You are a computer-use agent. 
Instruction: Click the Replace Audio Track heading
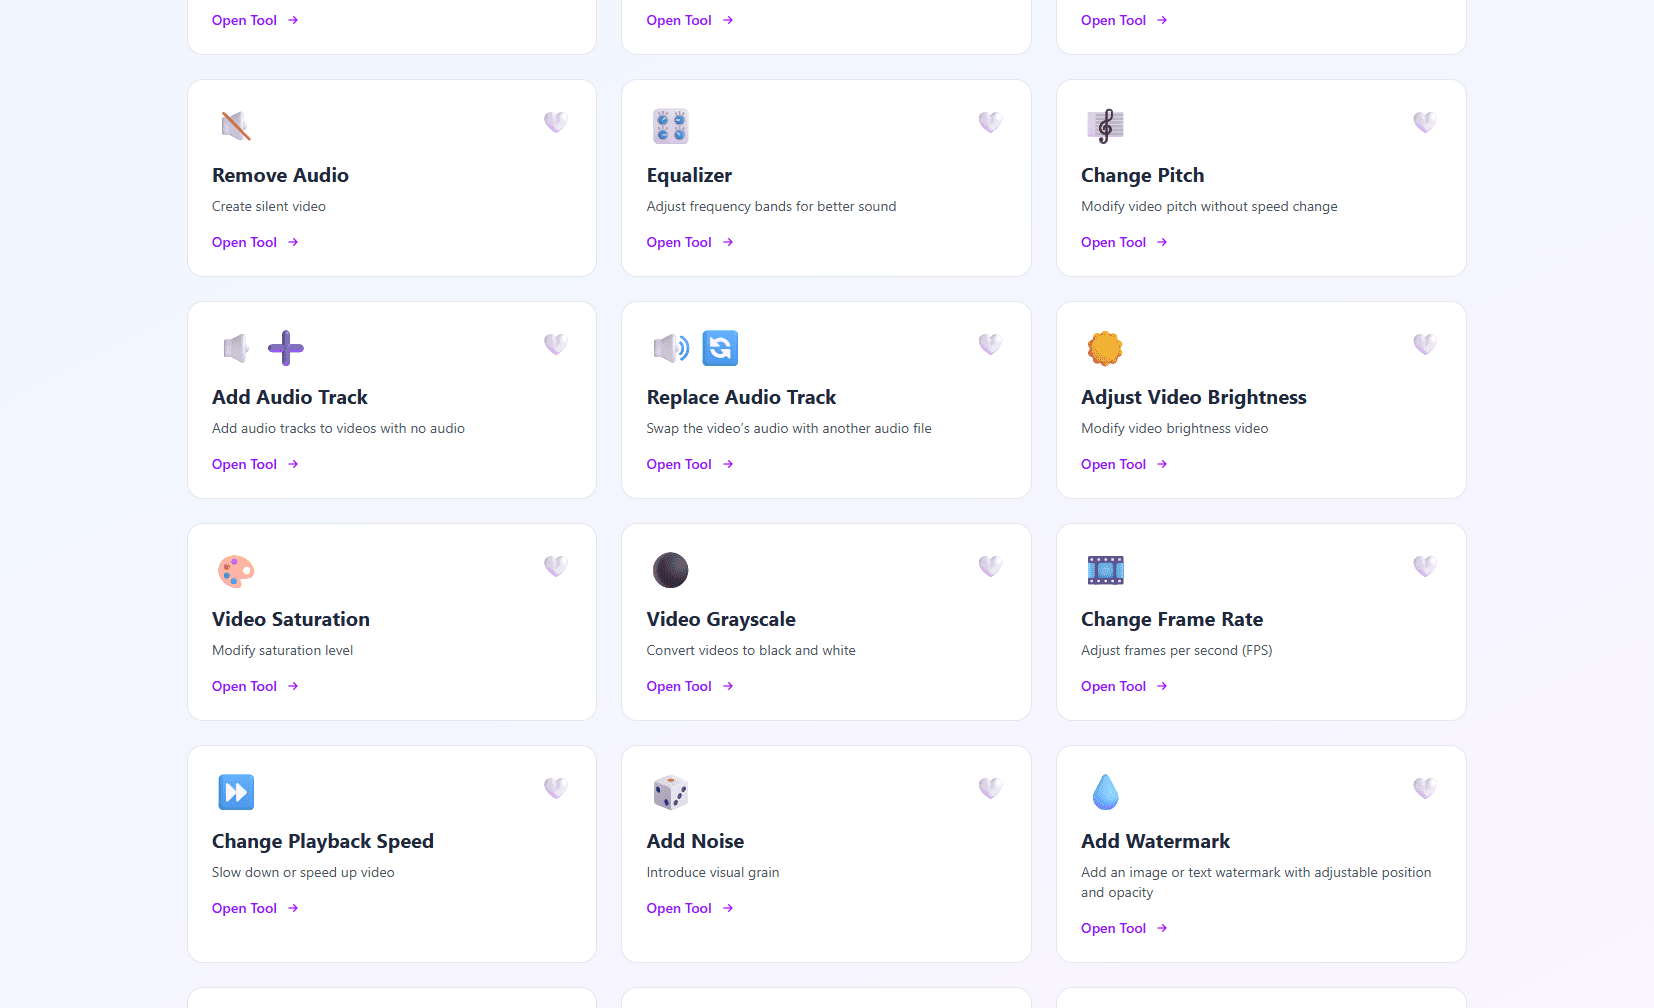point(741,397)
